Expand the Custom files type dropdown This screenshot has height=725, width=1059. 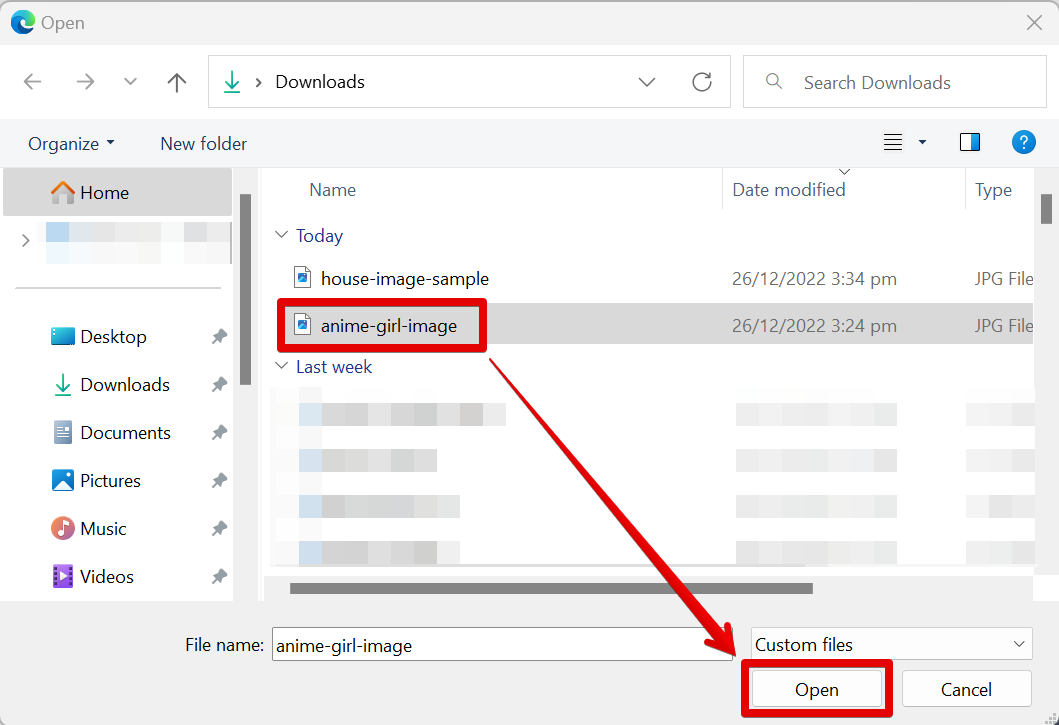click(x=1019, y=645)
